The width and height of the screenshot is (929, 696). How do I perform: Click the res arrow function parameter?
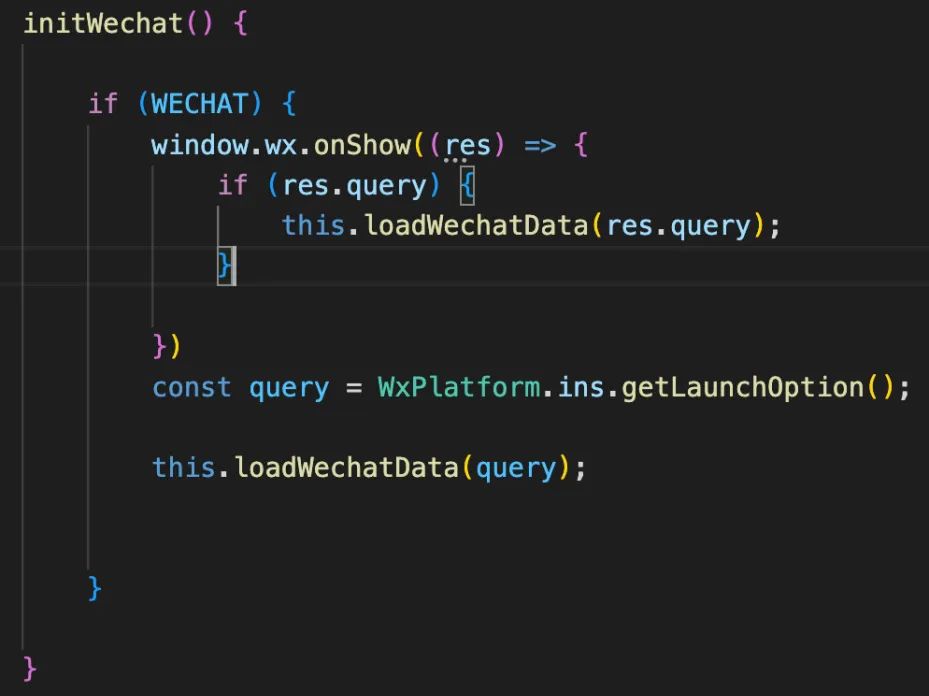pyautogui.click(x=467, y=146)
